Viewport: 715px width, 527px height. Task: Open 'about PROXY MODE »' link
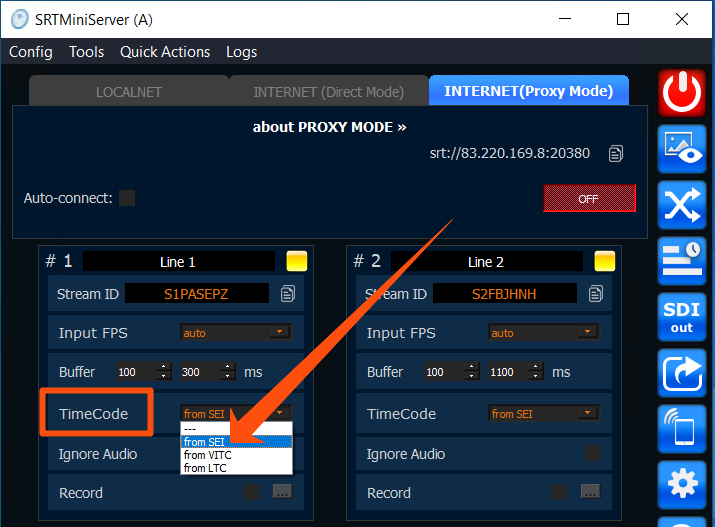330,127
